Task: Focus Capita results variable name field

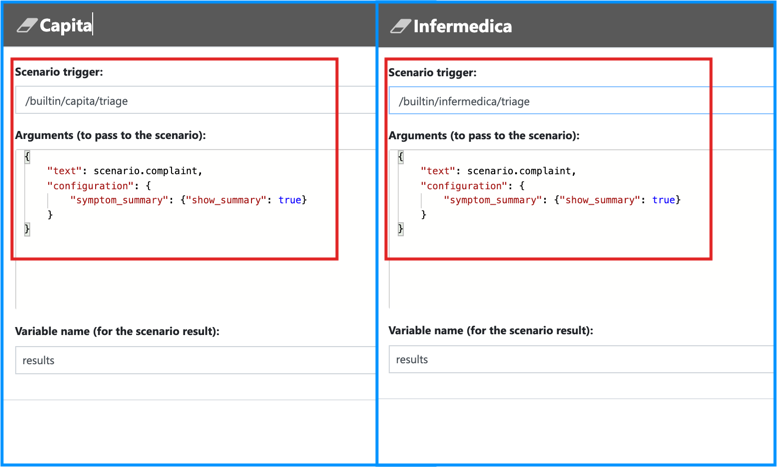Action: click(195, 360)
